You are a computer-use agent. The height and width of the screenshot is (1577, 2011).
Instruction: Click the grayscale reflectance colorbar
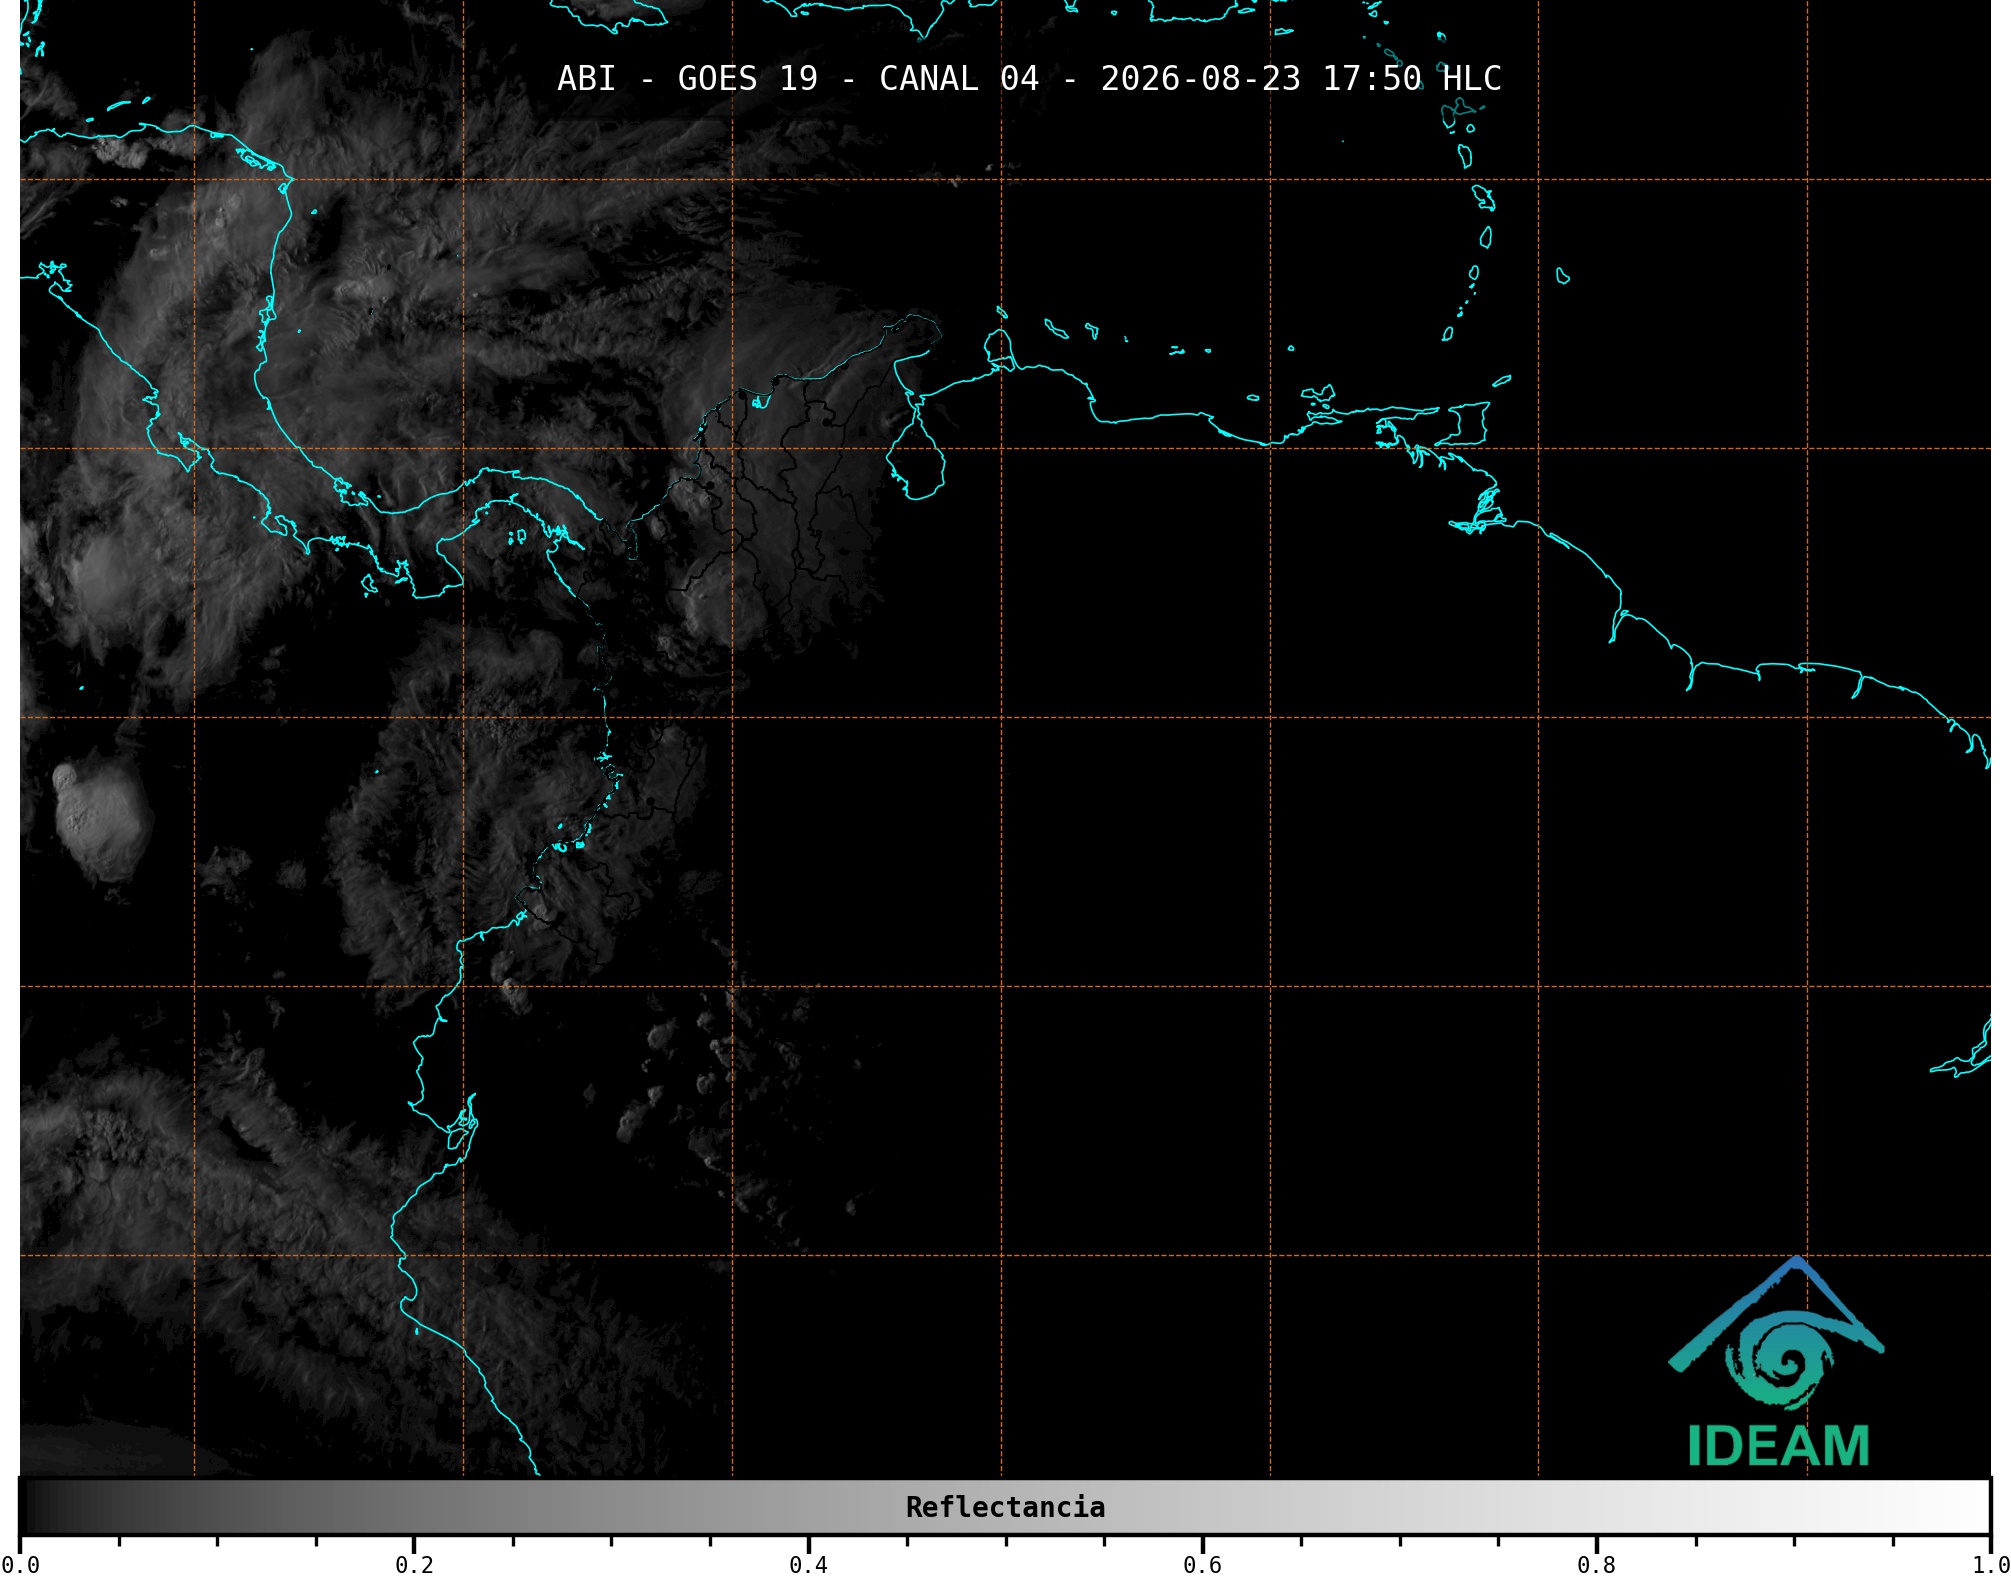click(x=1005, y=1507)
